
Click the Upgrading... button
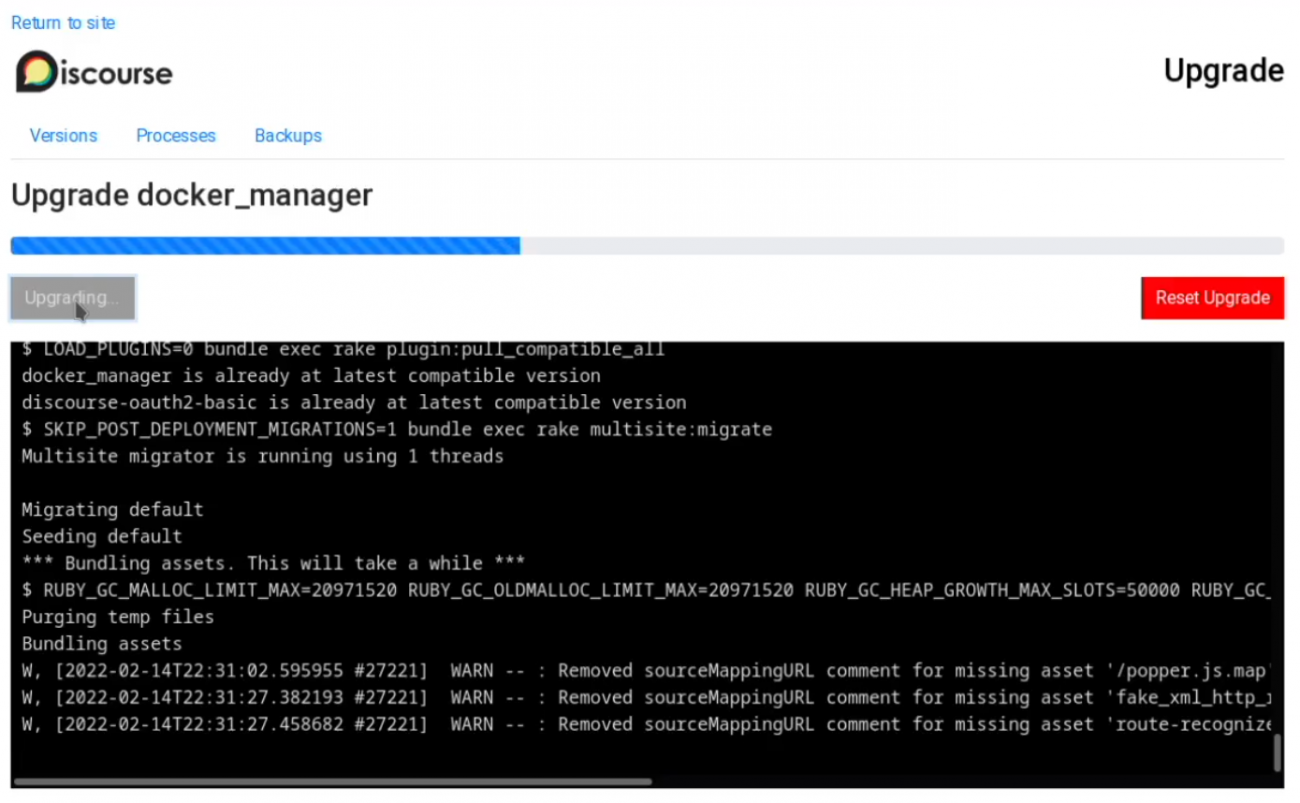(x=72, y=298)
